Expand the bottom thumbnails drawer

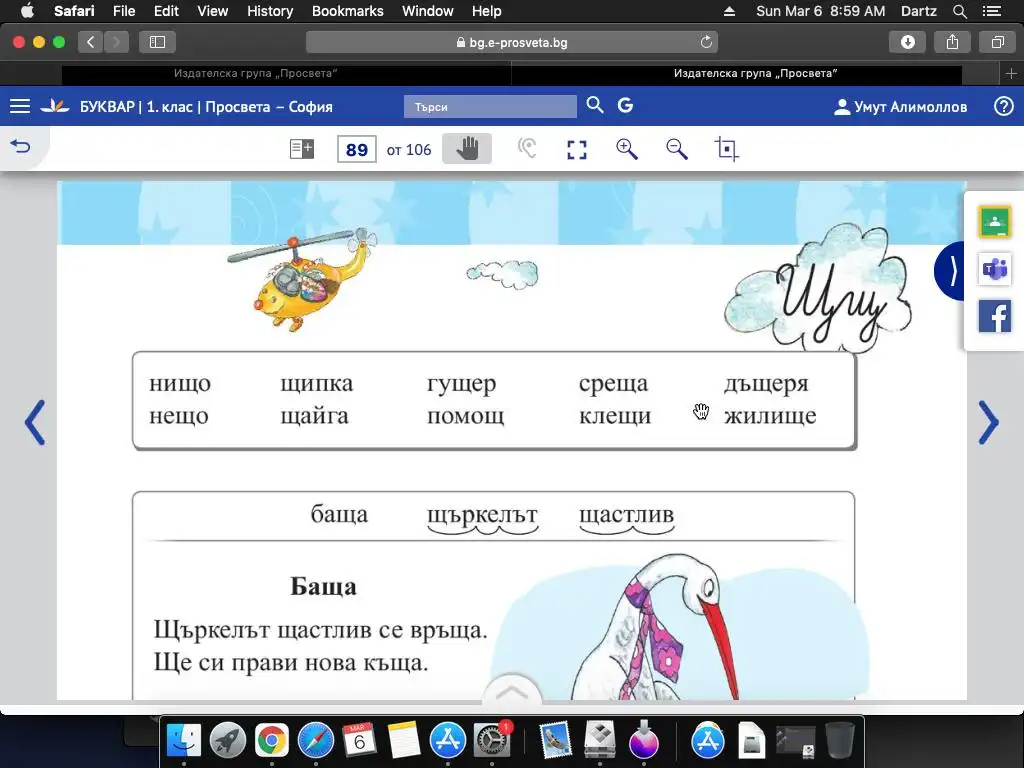coord(513,692)
